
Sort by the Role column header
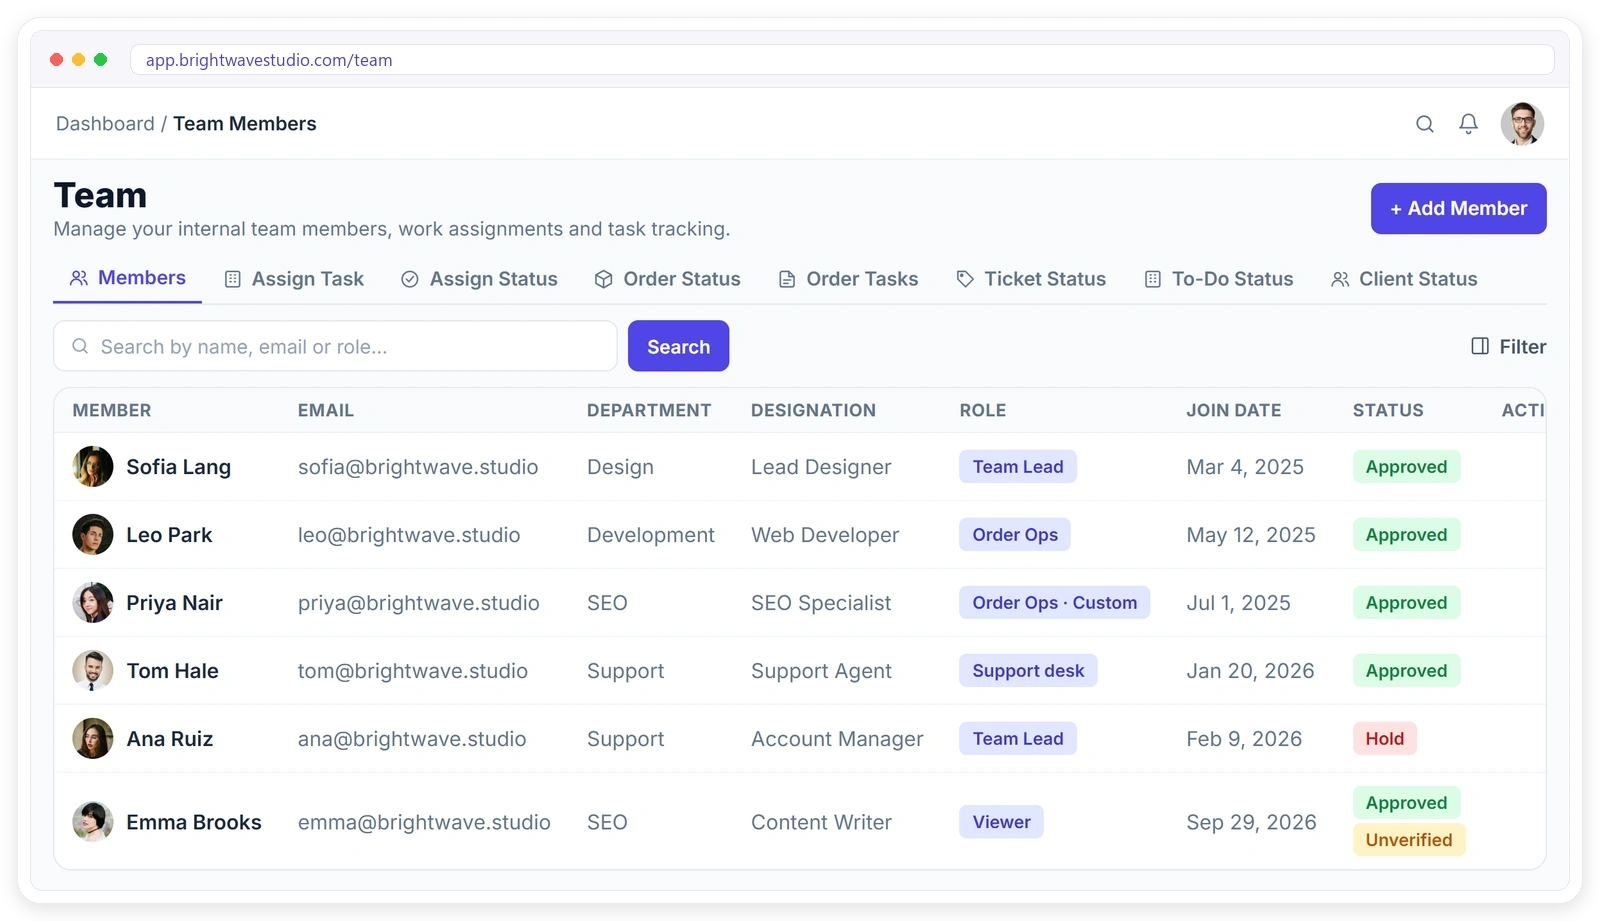click(x=983, y=410)
